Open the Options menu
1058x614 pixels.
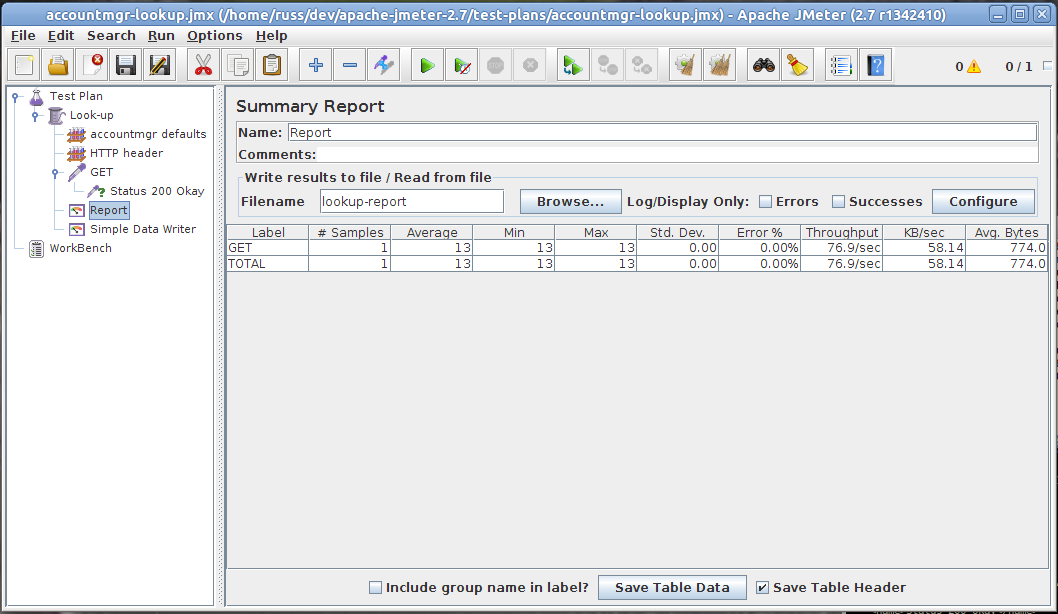pyautogui.click(x=215, y=36)
